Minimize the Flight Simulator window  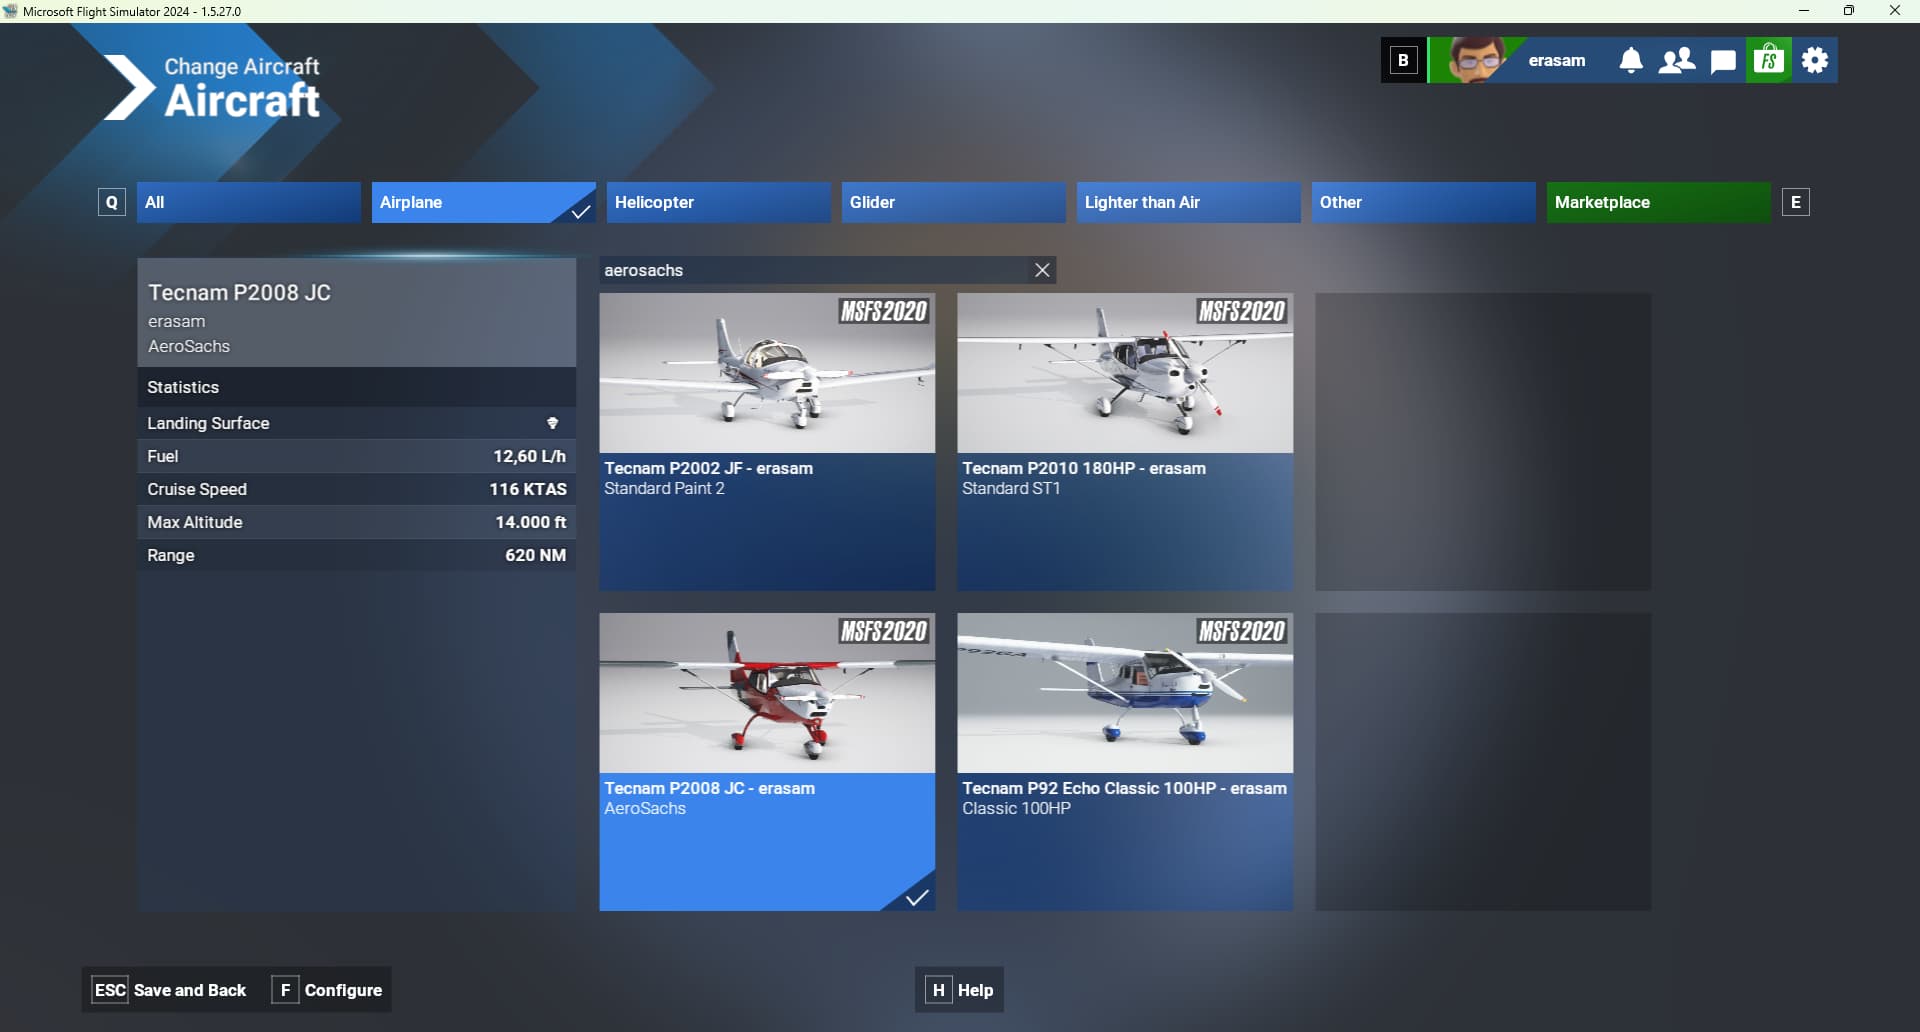pyautogui.click(x=1804, y=11)
